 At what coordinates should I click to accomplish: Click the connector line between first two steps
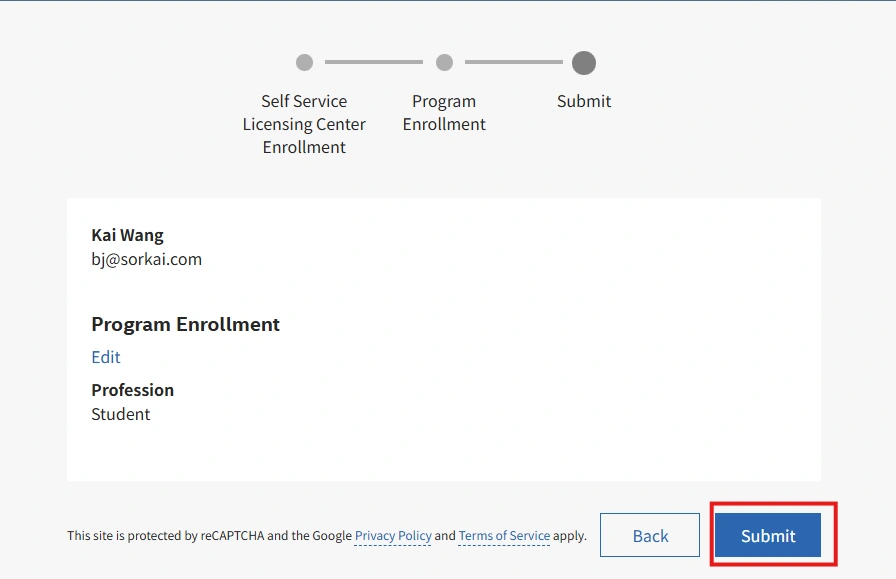pos(374,63)
